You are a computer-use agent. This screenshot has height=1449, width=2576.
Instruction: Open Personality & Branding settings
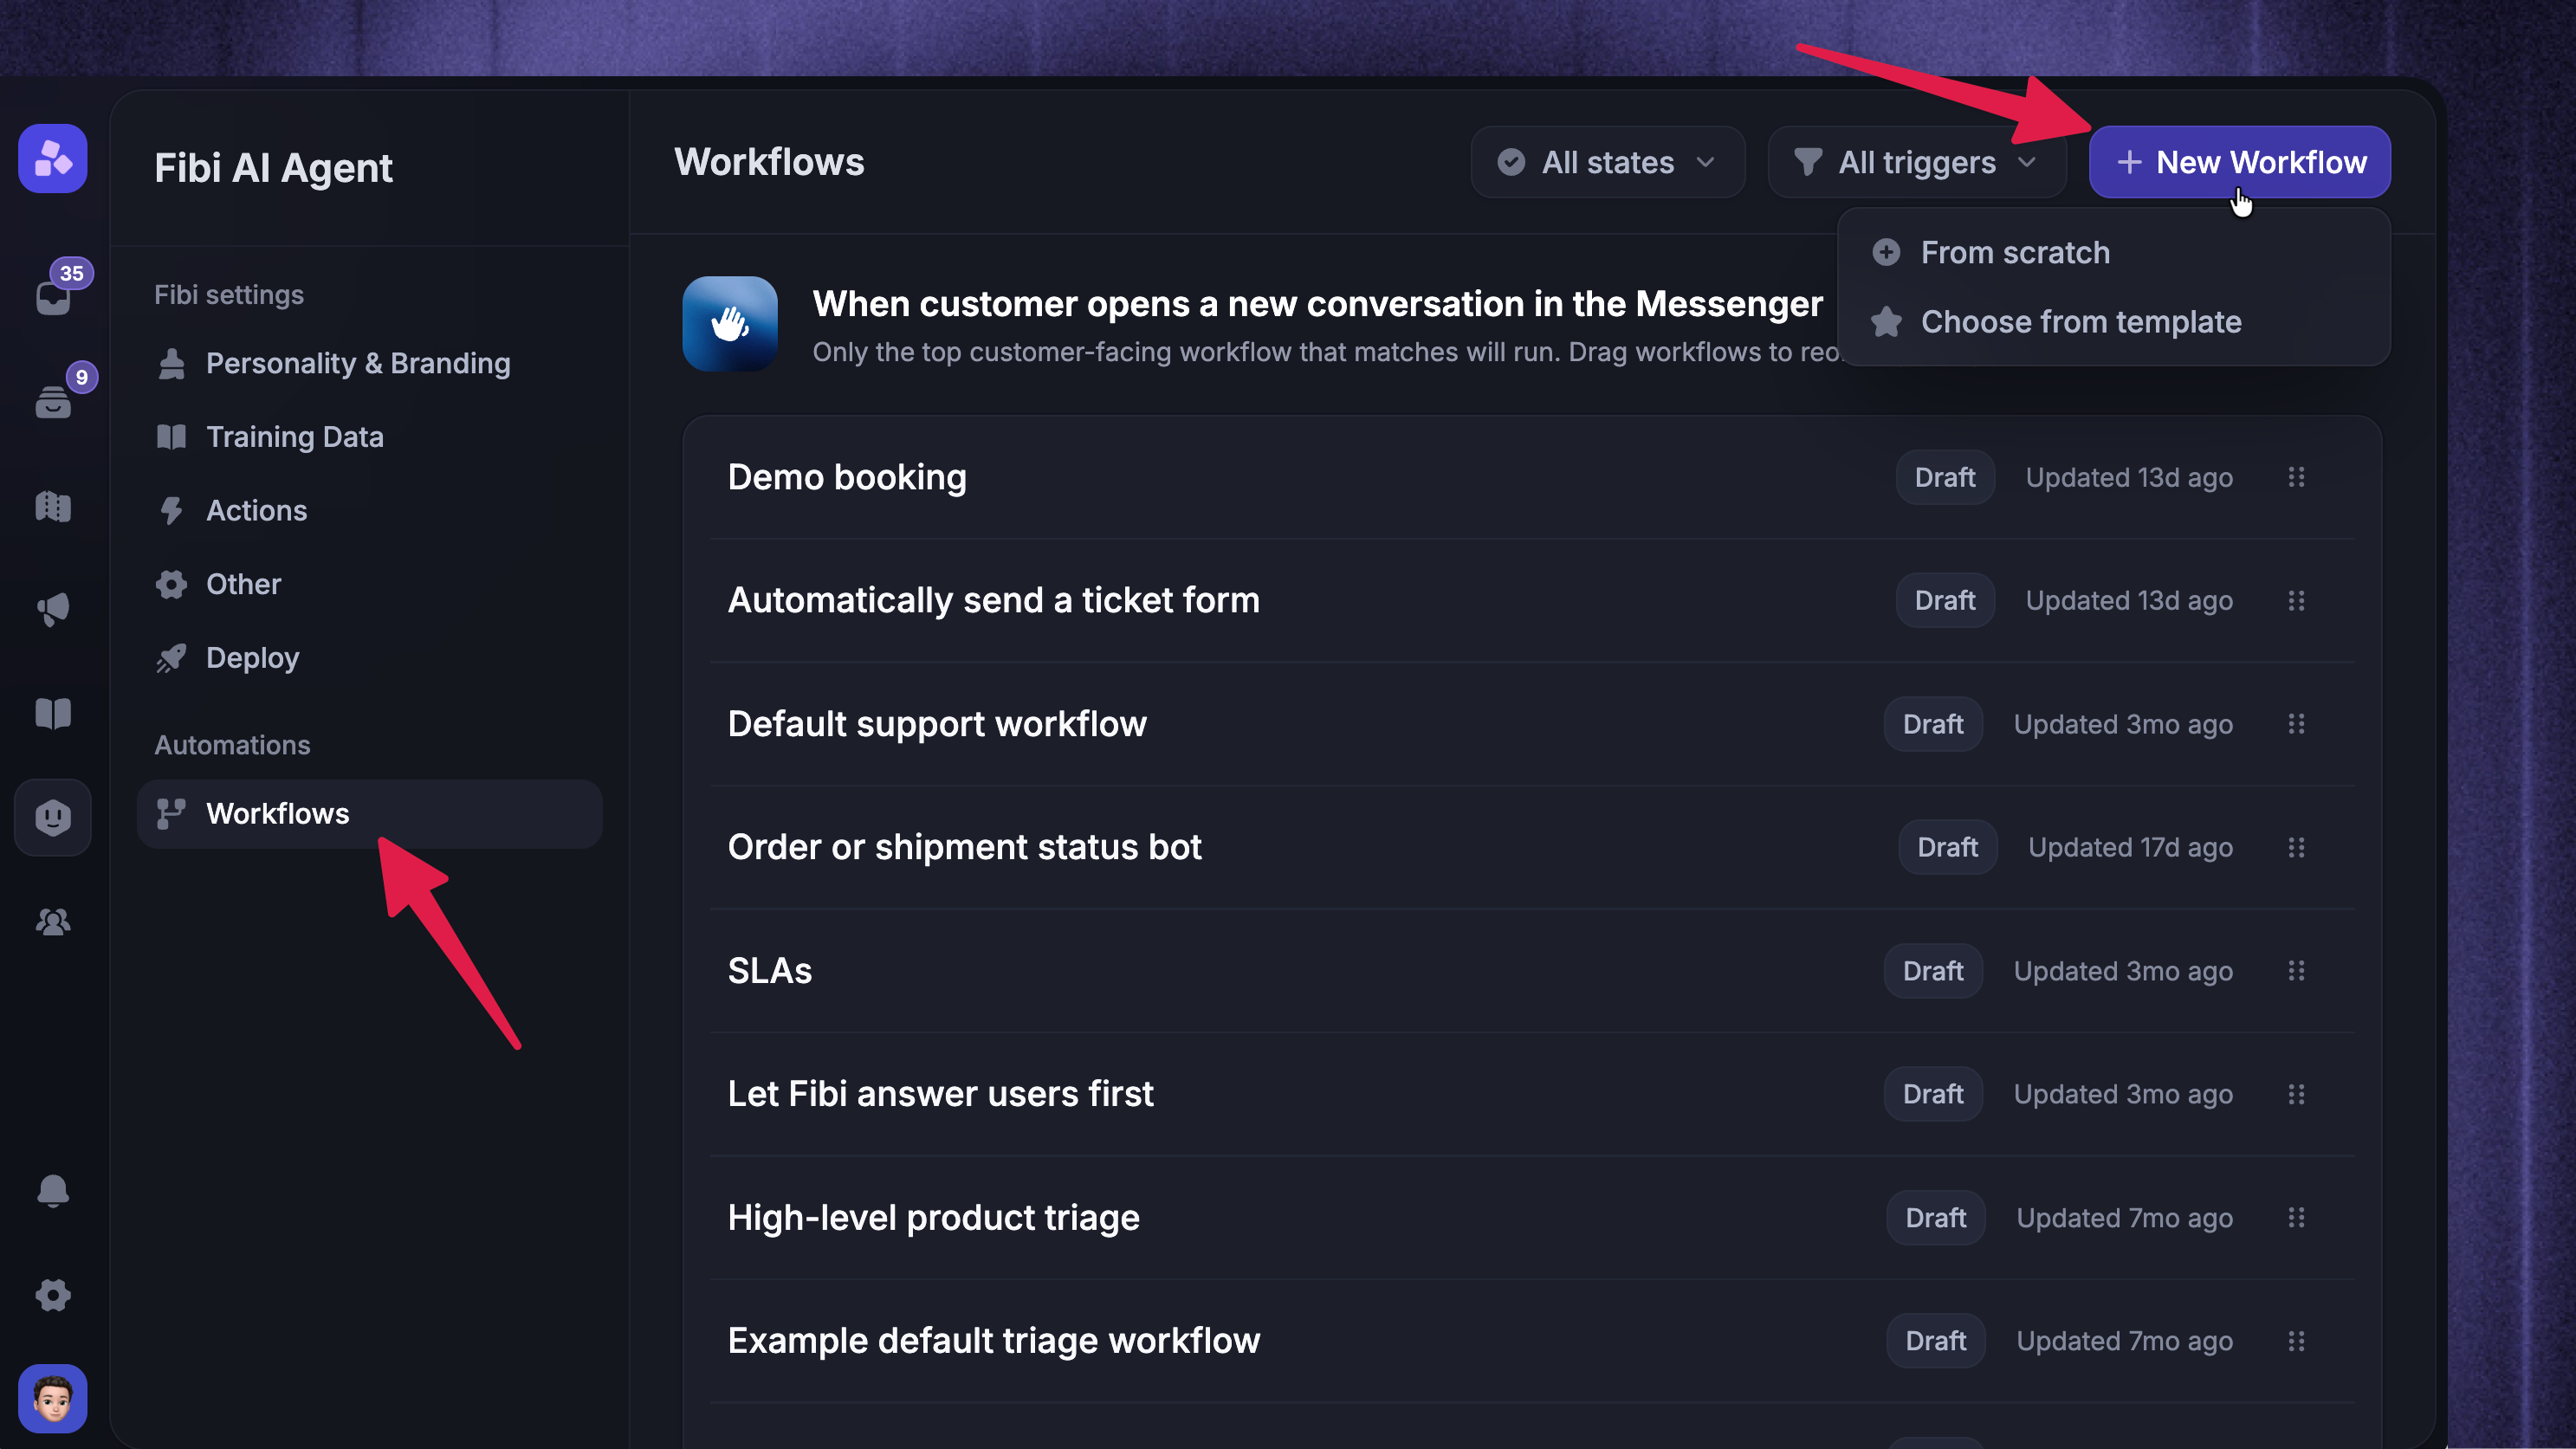pos(369,363)
